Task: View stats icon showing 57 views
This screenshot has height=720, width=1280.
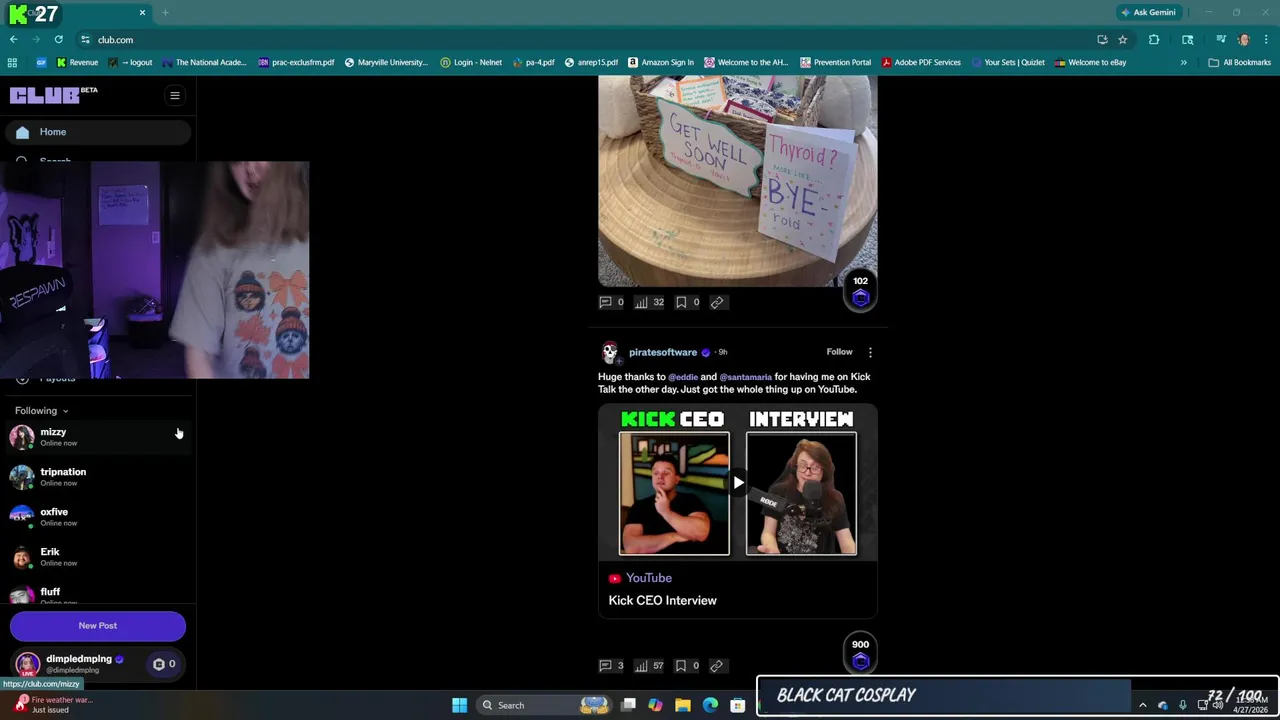Action: point(650,666)
